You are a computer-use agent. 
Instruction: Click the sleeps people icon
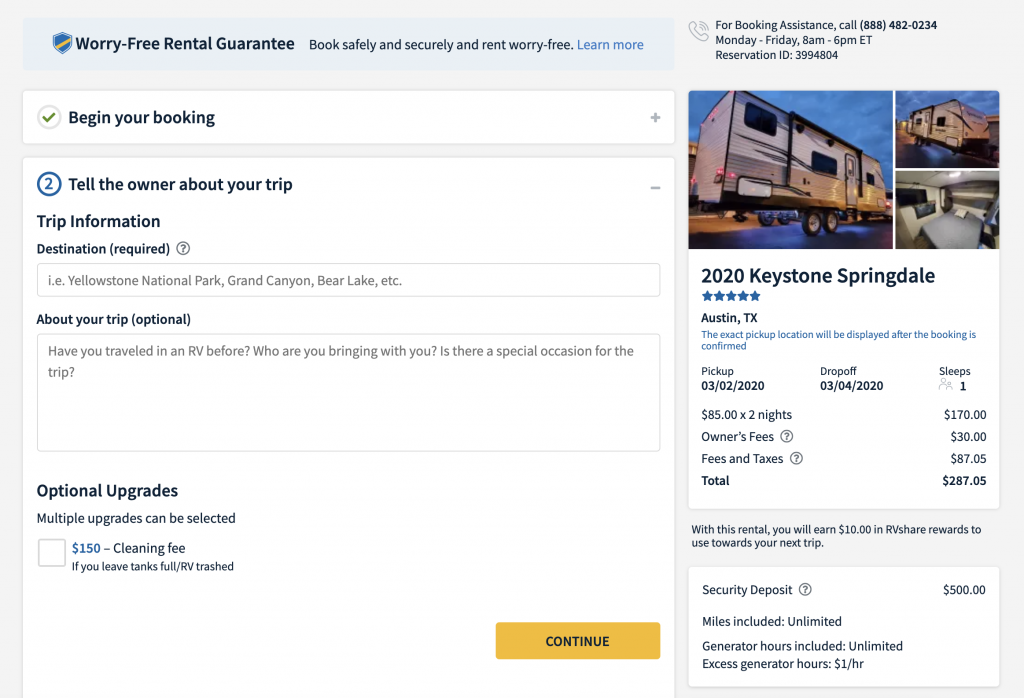tap(946, 385)
